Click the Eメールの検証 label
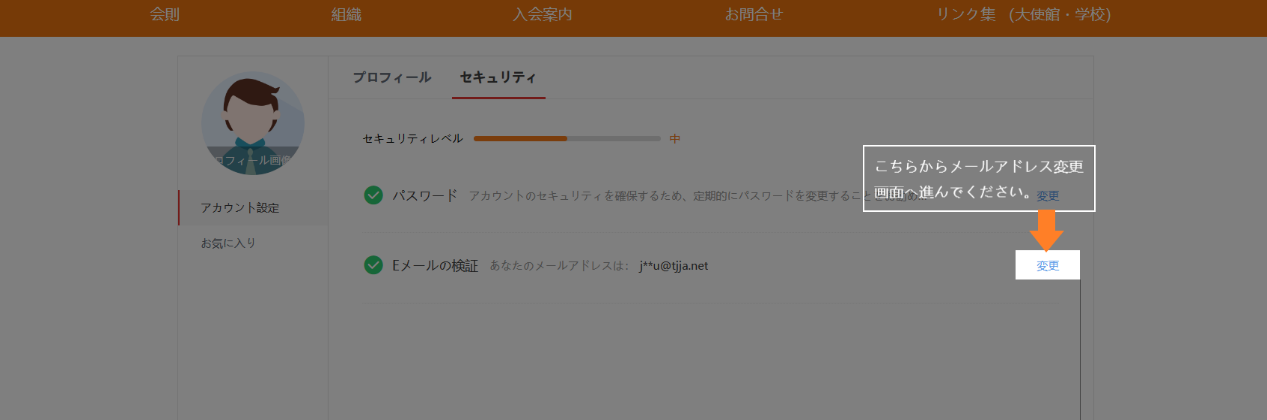1267x420 pixels. (435, 266)
